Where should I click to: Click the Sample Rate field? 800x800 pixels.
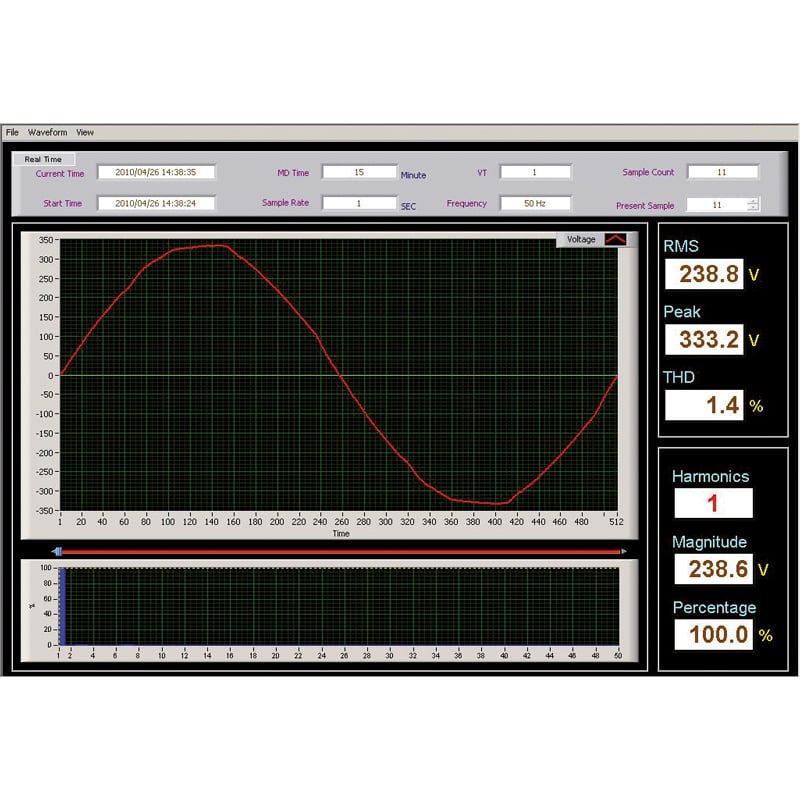pos(359,203)
